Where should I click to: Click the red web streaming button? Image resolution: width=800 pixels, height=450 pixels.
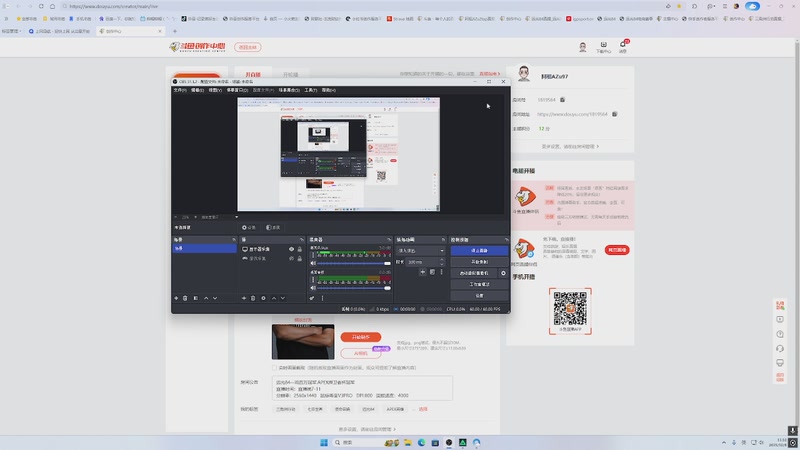pyautogui.click(x=617, y=250)
